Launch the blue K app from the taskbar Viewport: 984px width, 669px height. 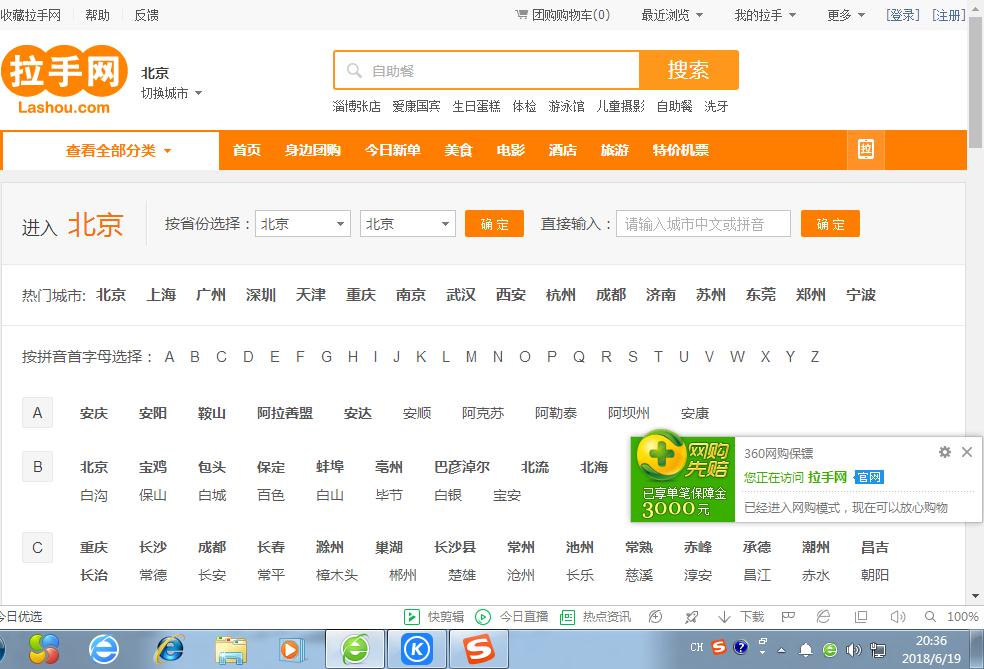[x=417, y=648]
